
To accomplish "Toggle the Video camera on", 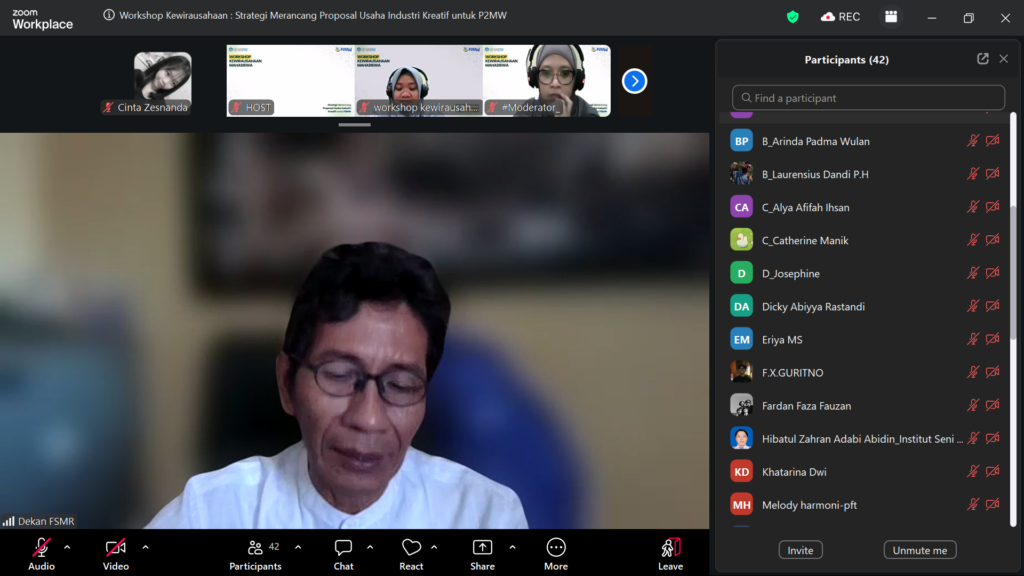I will coord(116,548).
